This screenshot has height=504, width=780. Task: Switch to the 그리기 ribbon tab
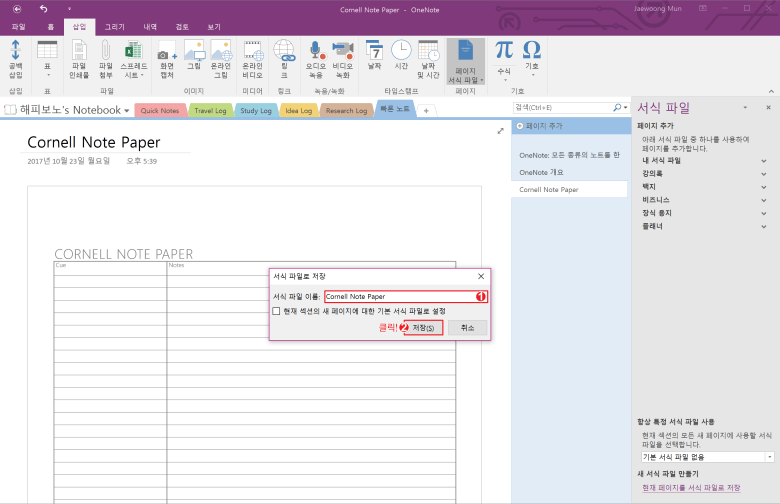(x=114, y=27)
